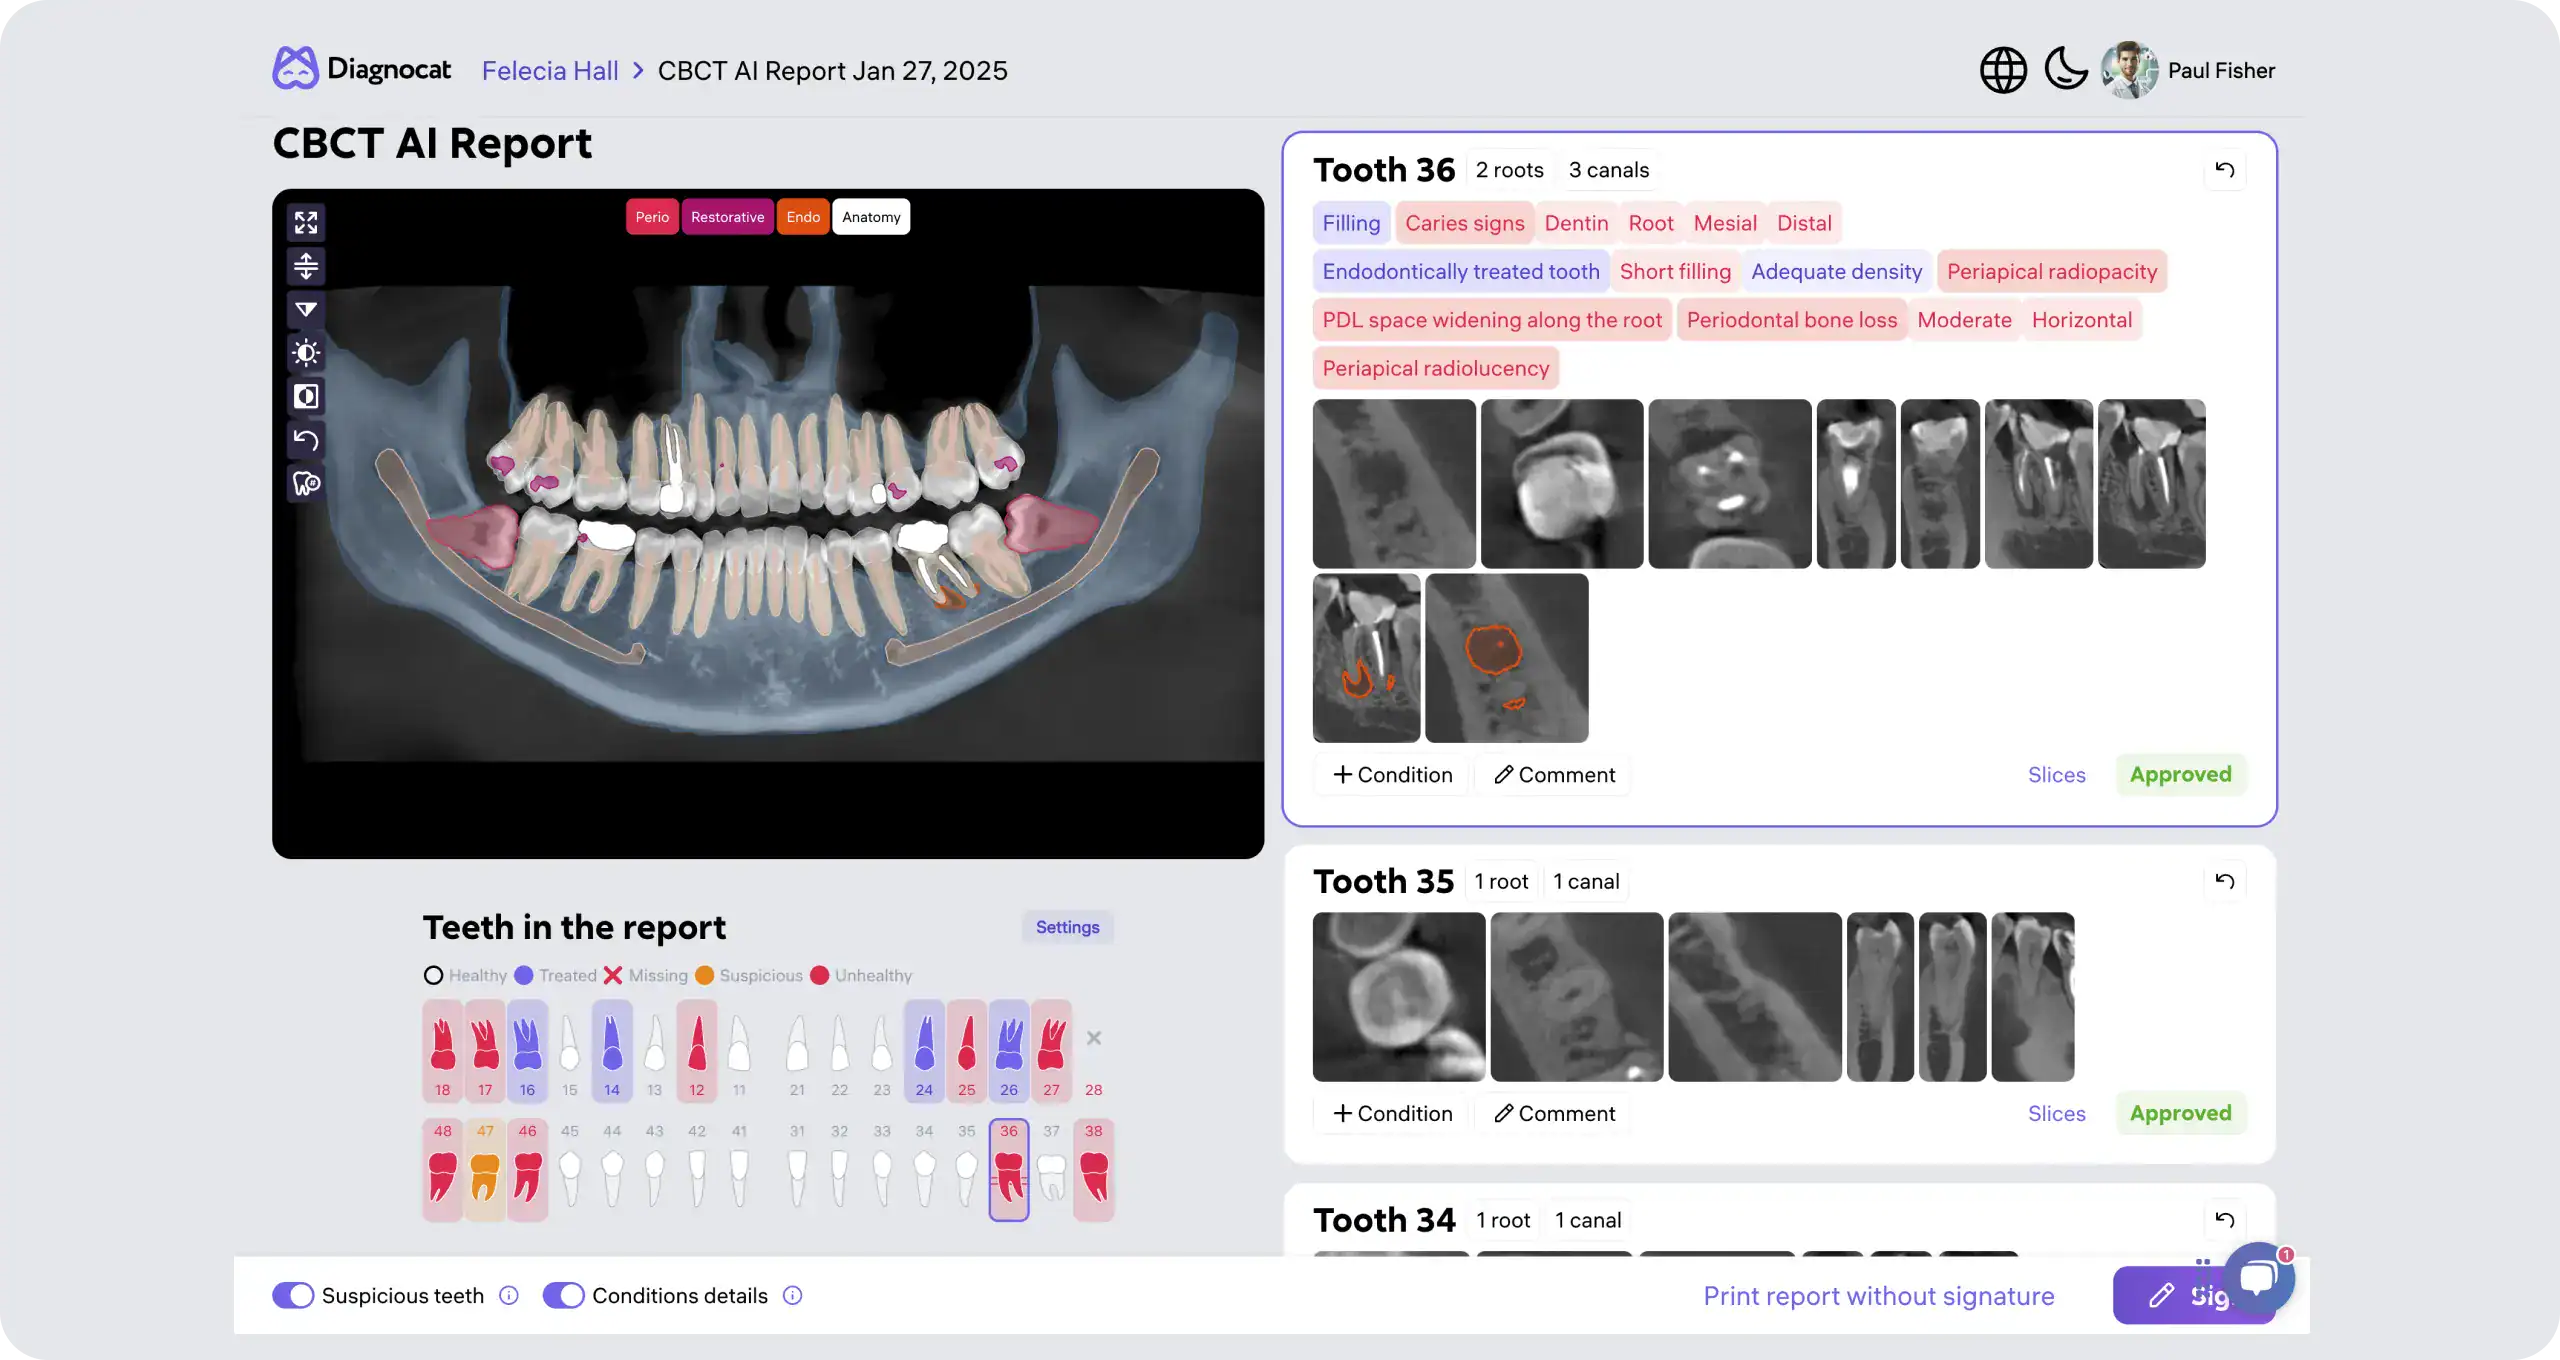Expand the downward triangle viewer menu
The image size is (2560, 1360).
point(306,310)
